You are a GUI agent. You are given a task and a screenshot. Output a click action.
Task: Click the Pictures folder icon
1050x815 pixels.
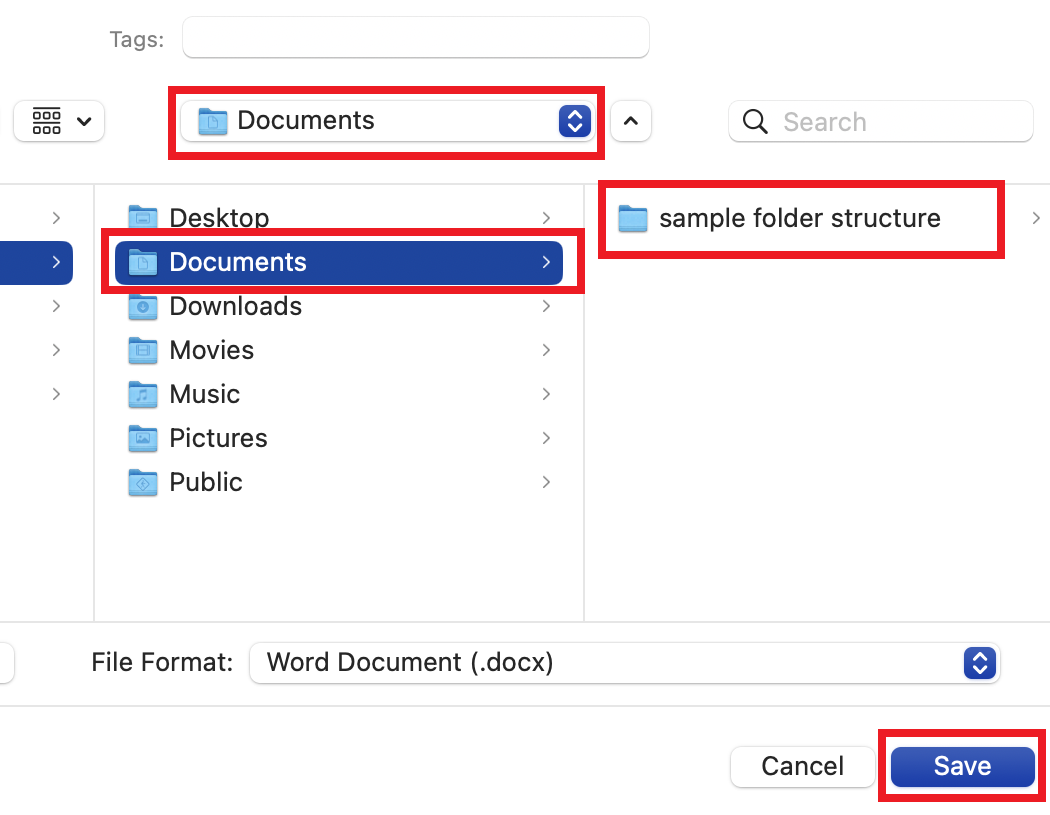tap(143, 438)
